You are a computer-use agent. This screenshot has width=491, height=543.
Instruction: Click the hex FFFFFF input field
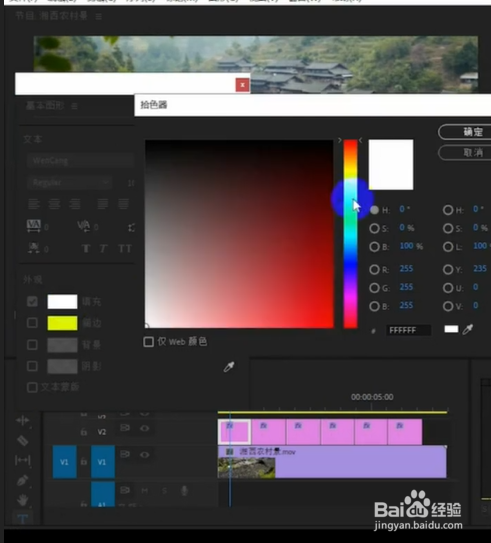click(x=409, y=330)
